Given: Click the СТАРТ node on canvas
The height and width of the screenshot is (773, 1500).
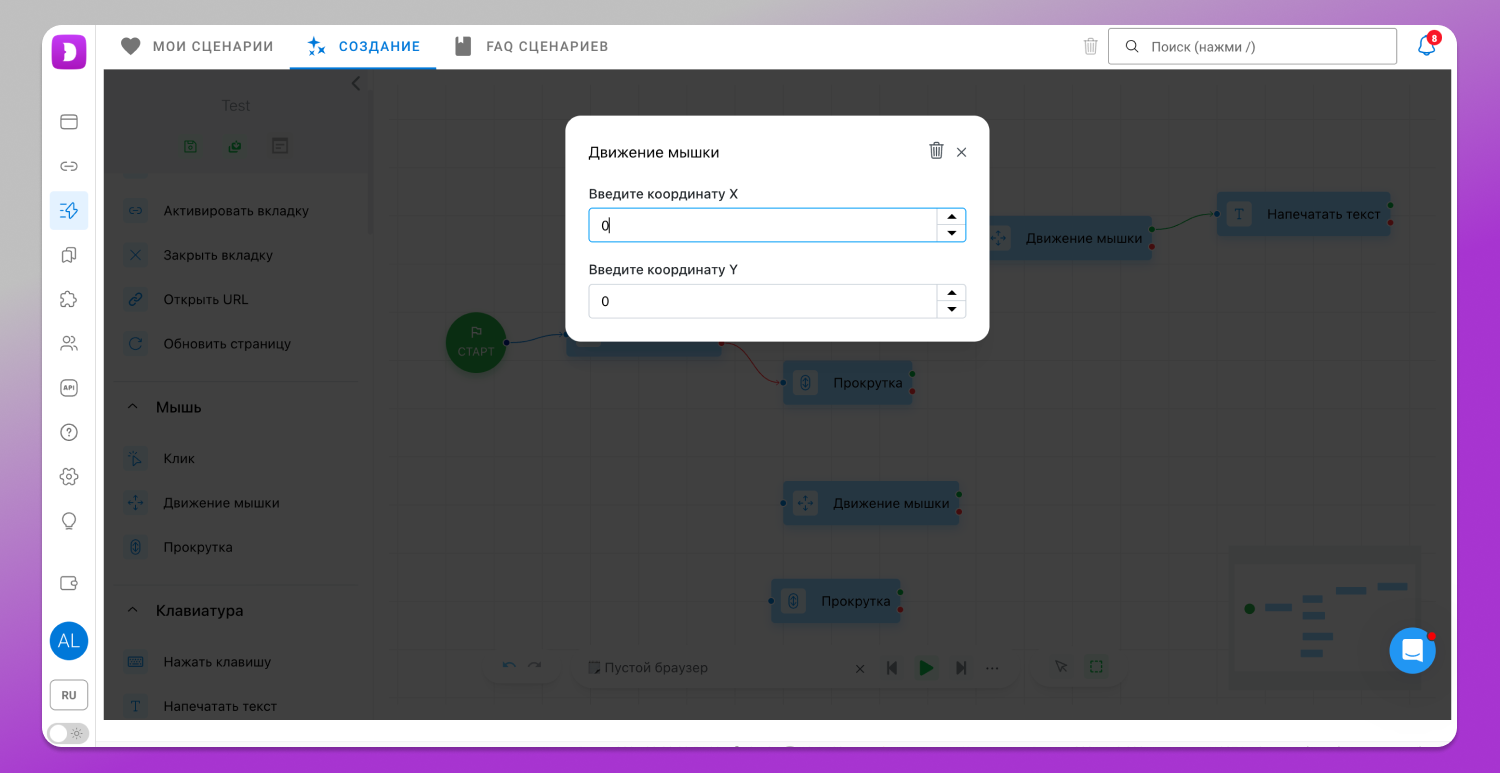Looking at the screenshot, I should pos(476,343).
